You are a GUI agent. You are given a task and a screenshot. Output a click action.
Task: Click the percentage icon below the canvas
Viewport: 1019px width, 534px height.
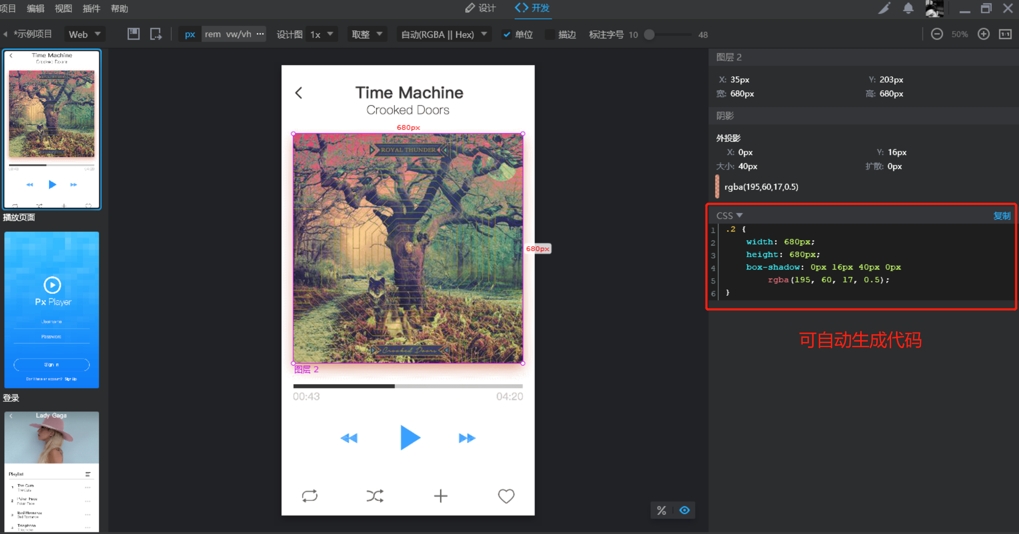(661, 510)
